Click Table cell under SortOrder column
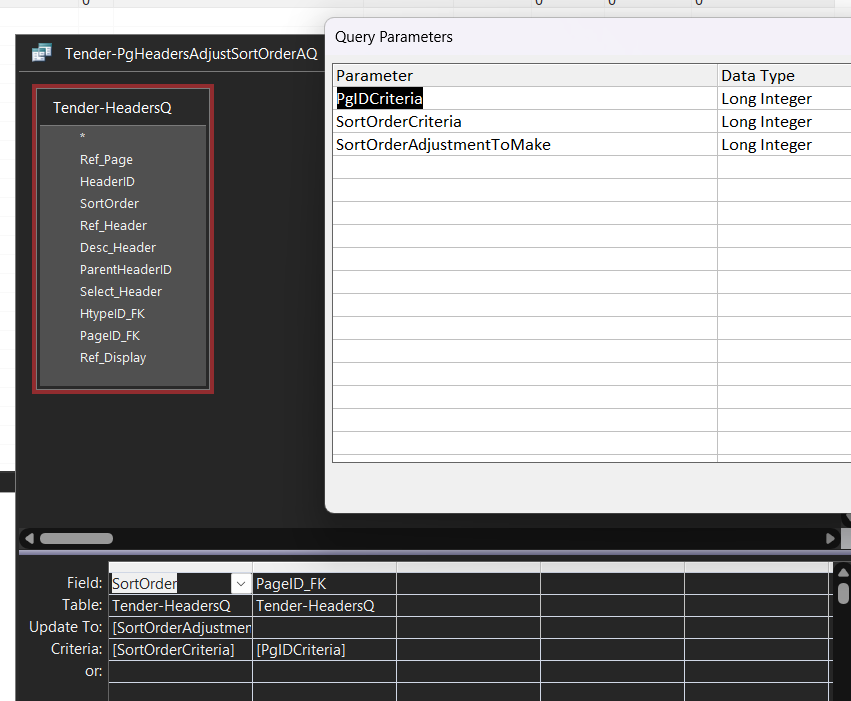The height and width of the screenshot is (701, 851). coord(180,606)
